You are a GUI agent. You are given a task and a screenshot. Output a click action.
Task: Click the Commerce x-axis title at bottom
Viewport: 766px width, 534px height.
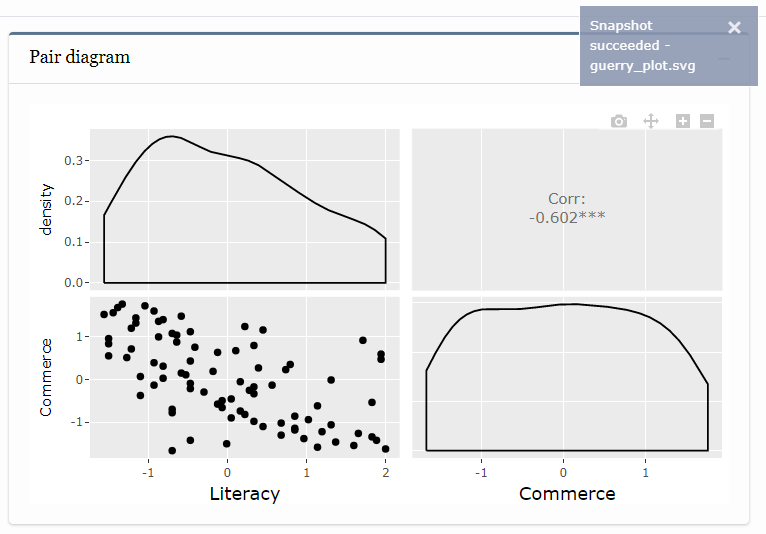coord(567,493)
